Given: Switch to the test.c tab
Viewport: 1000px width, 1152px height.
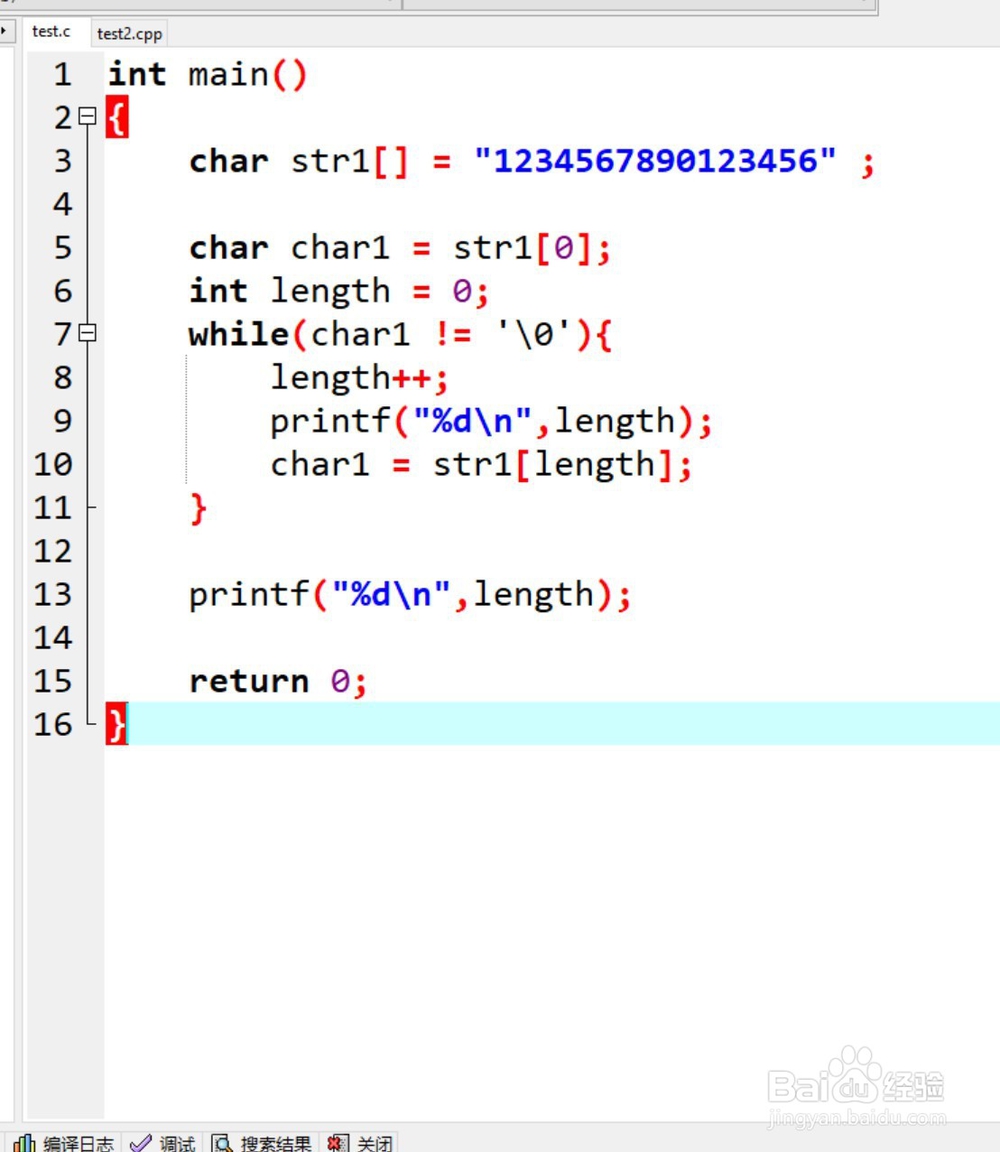Looking at the screenshot, I should [51, 32].
